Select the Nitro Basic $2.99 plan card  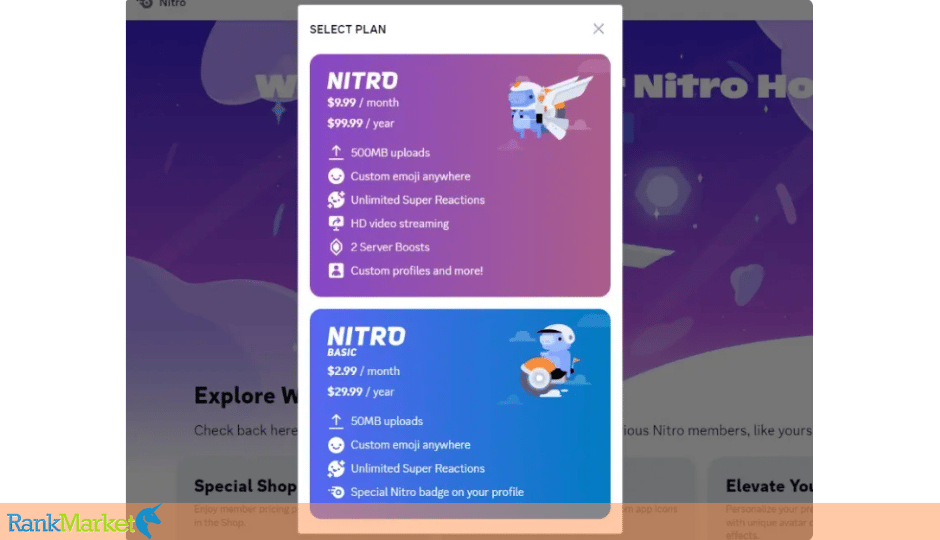[x=460, y=414]
